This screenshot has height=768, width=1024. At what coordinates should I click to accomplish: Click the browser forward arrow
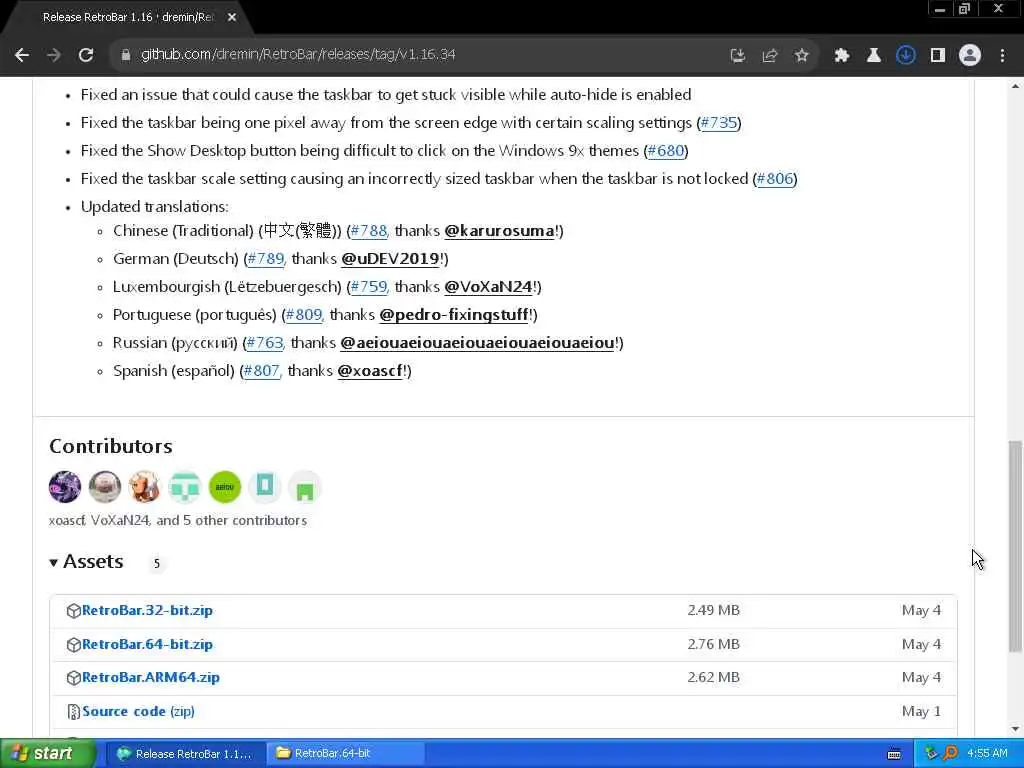(x=54, y=55)
